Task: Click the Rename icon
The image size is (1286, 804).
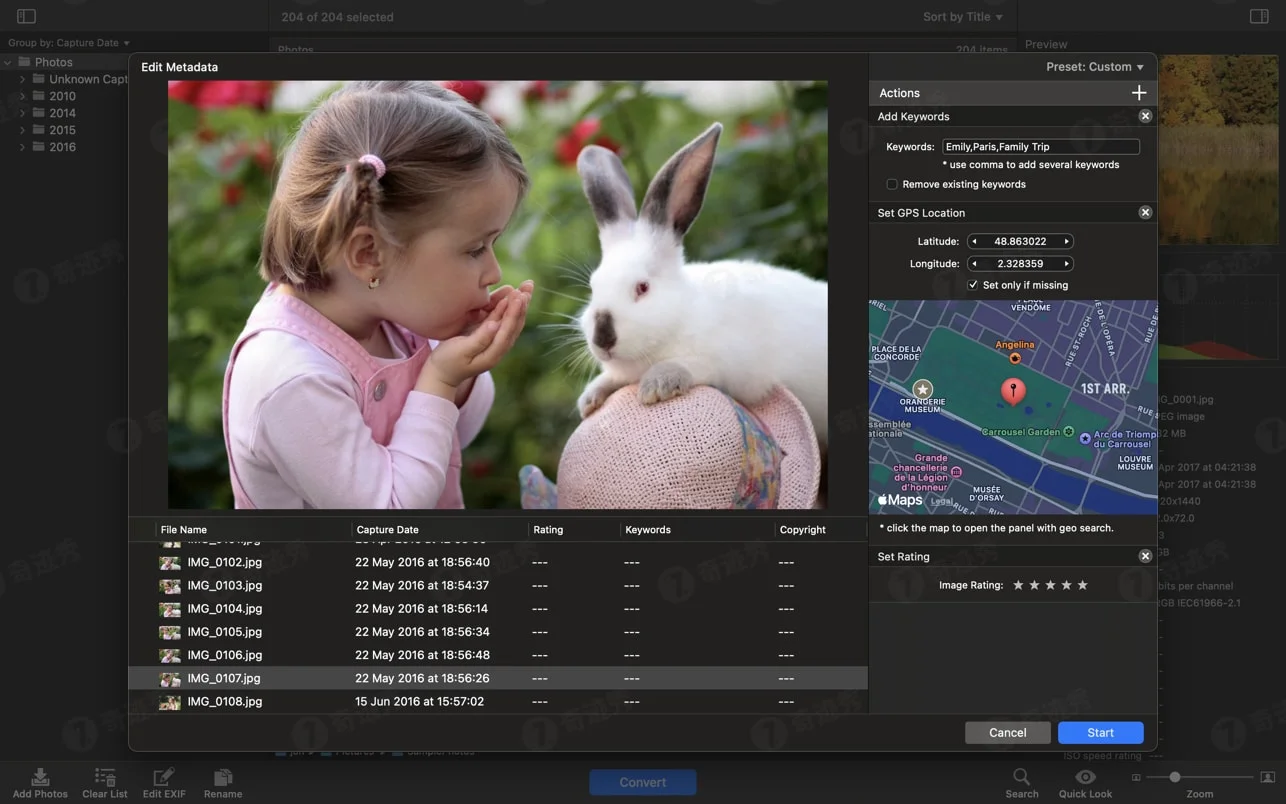Action: tap(222, 775)
